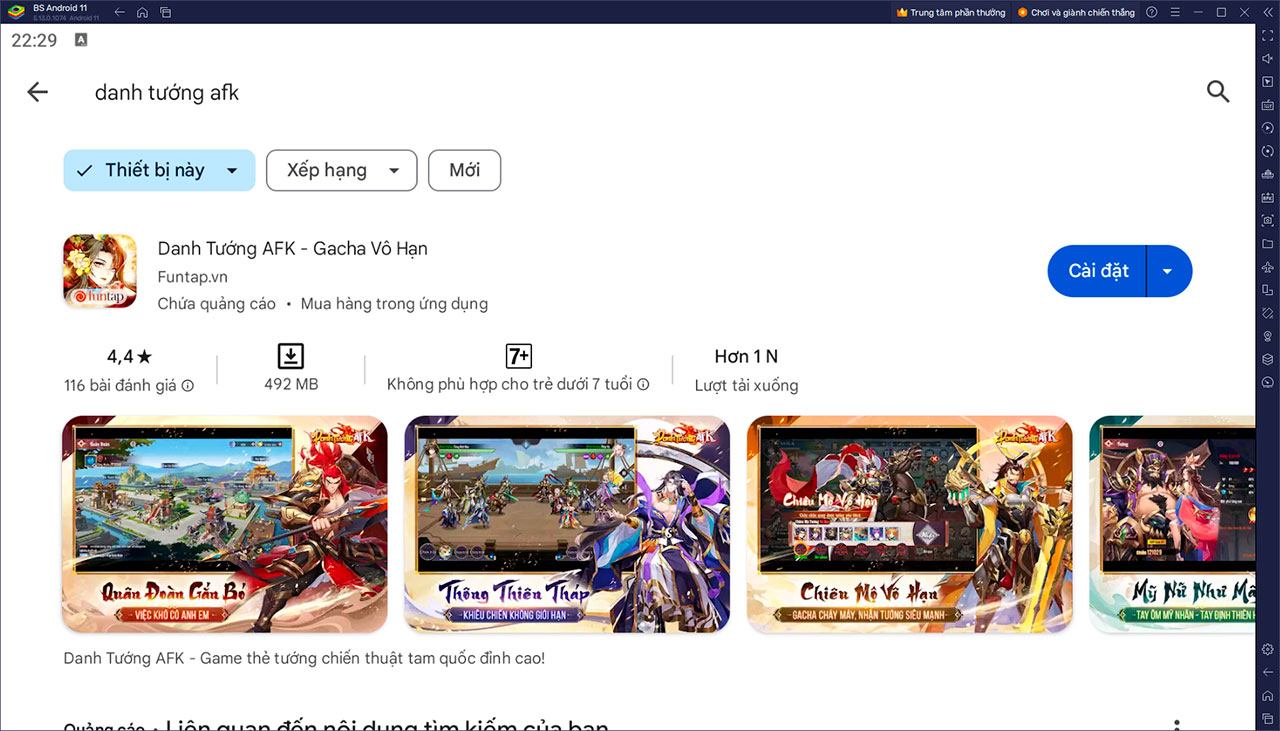Take a screenshot using the sidebar camera icon
Screen dimensions: 1280x731
tap(1267, 220)
